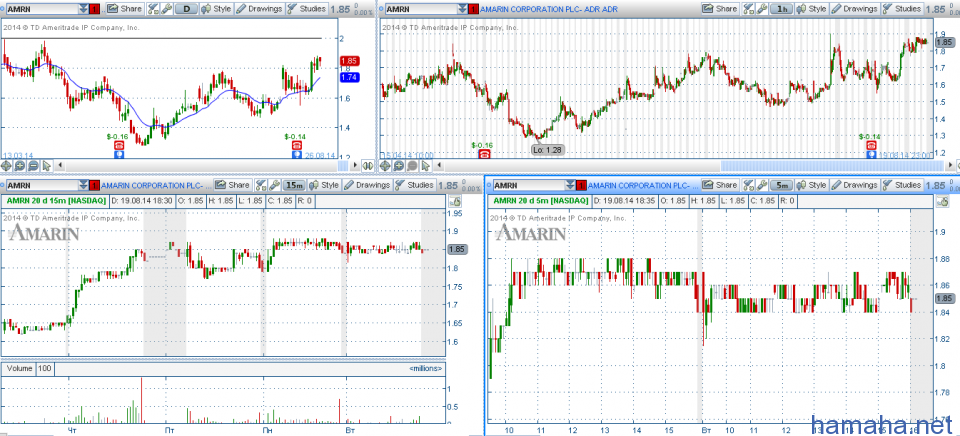Image resolution: width=960 pixels, height=436 pixels.
Task: Change the 1h timeframe selector
Action: pos(781,9)
